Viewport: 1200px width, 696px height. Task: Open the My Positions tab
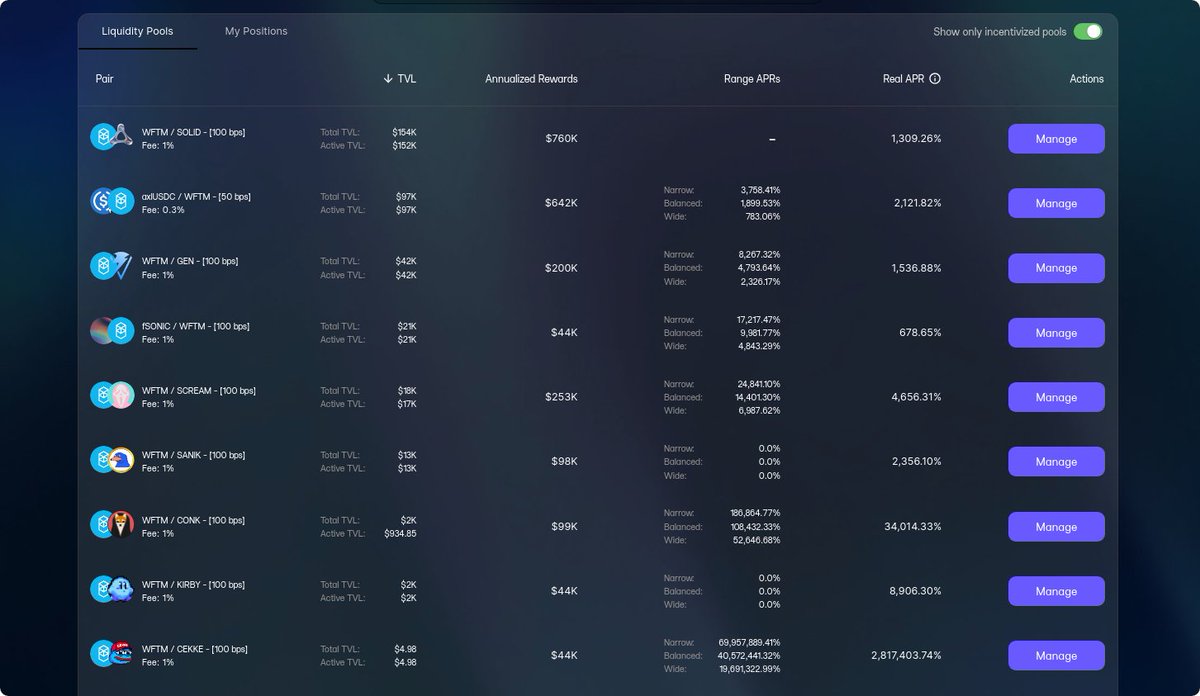(256, 31)
